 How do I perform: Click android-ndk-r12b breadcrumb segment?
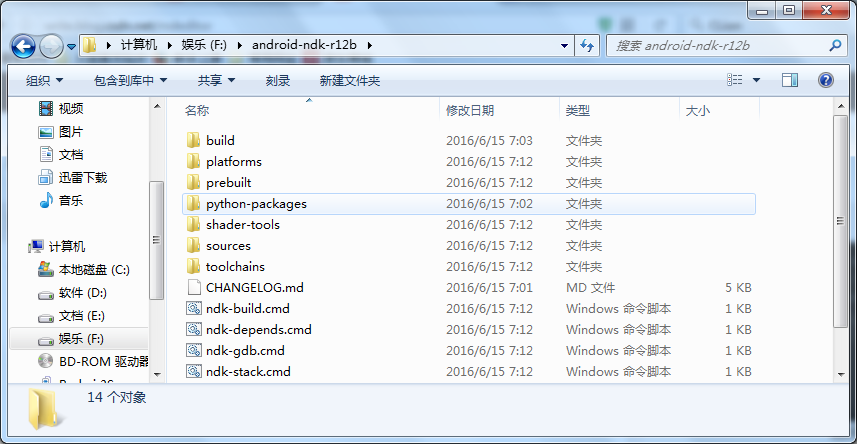[x=304, y=45]
